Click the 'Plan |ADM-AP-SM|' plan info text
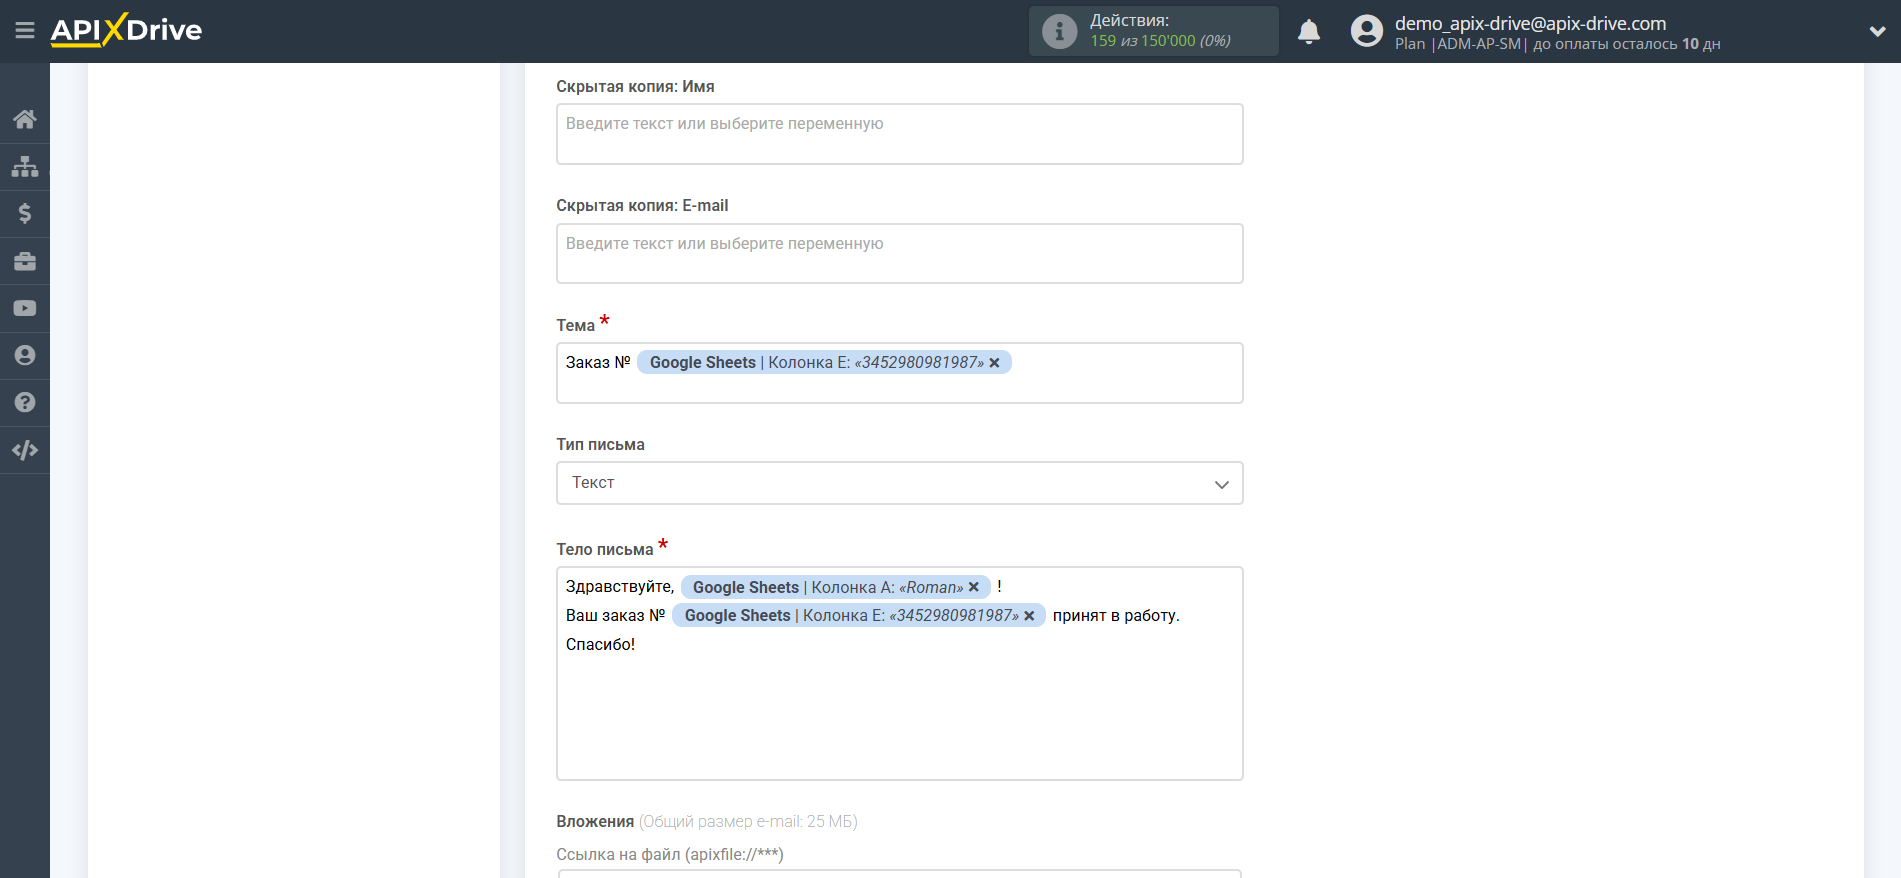This screenshot has height=878, width=1901. tap(1461, 44)
